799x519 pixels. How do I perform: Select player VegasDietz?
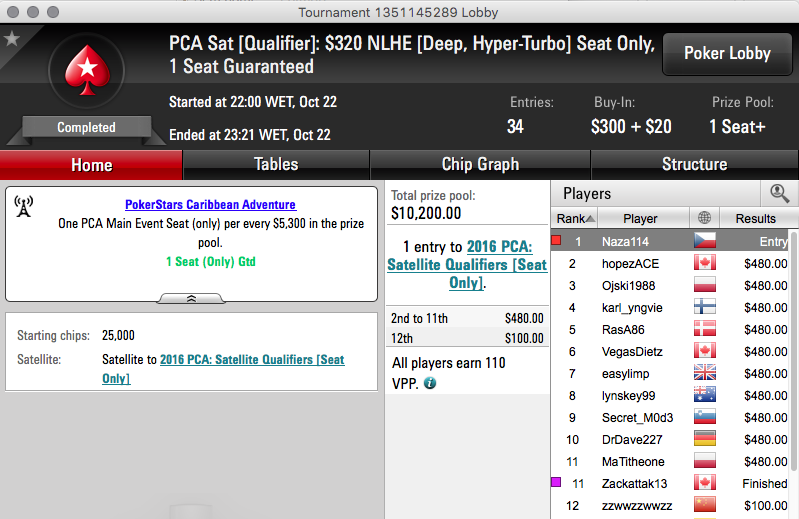pos(632,351)
